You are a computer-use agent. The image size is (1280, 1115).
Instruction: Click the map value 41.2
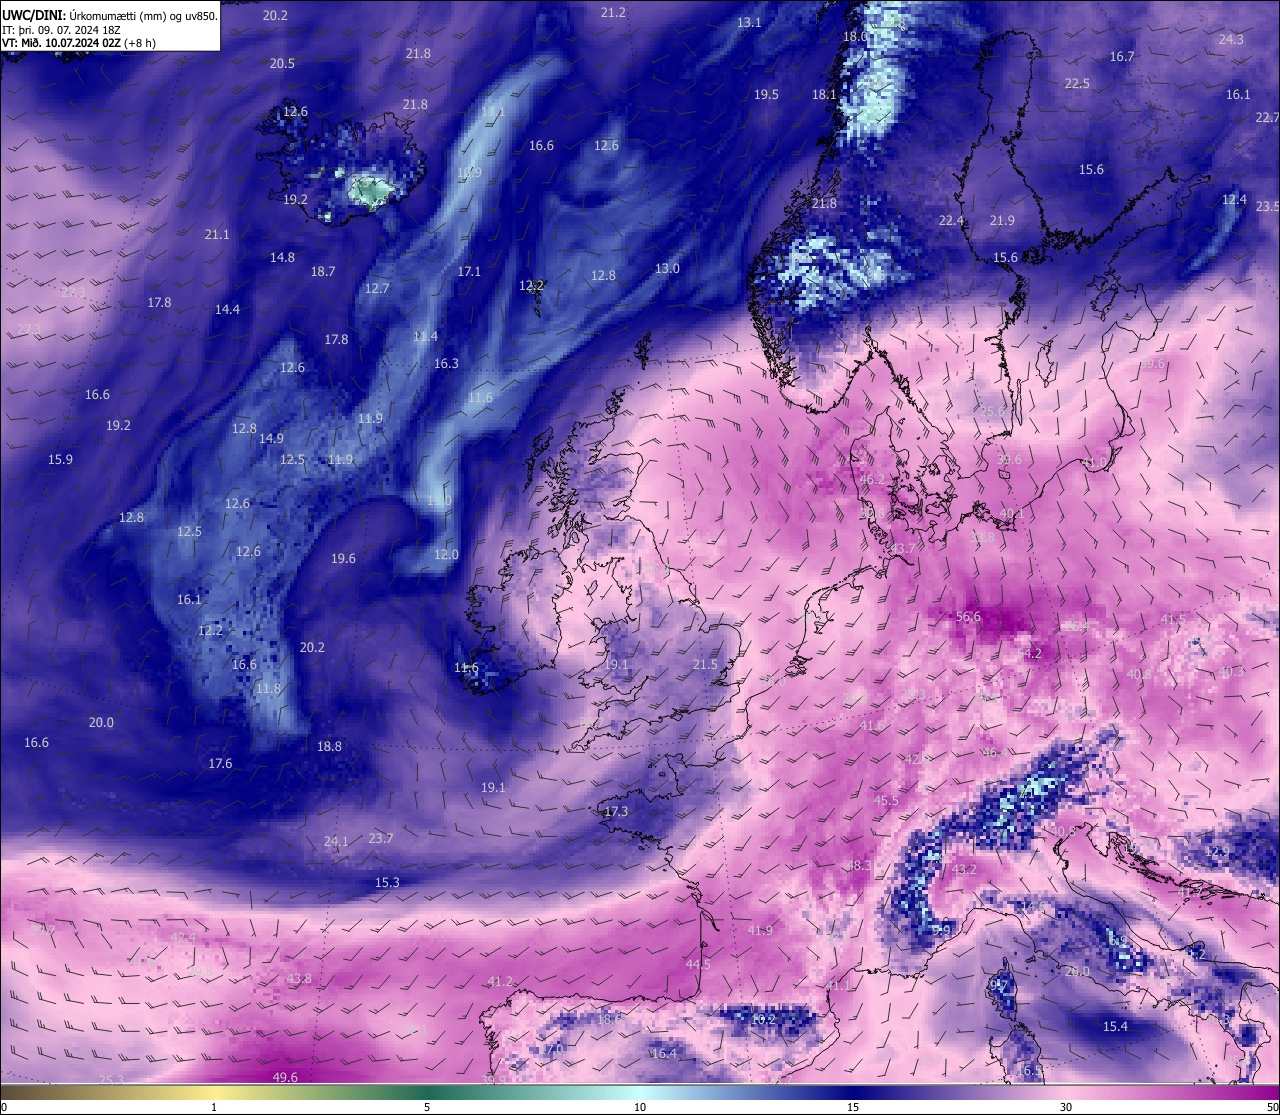pos(500,982)
